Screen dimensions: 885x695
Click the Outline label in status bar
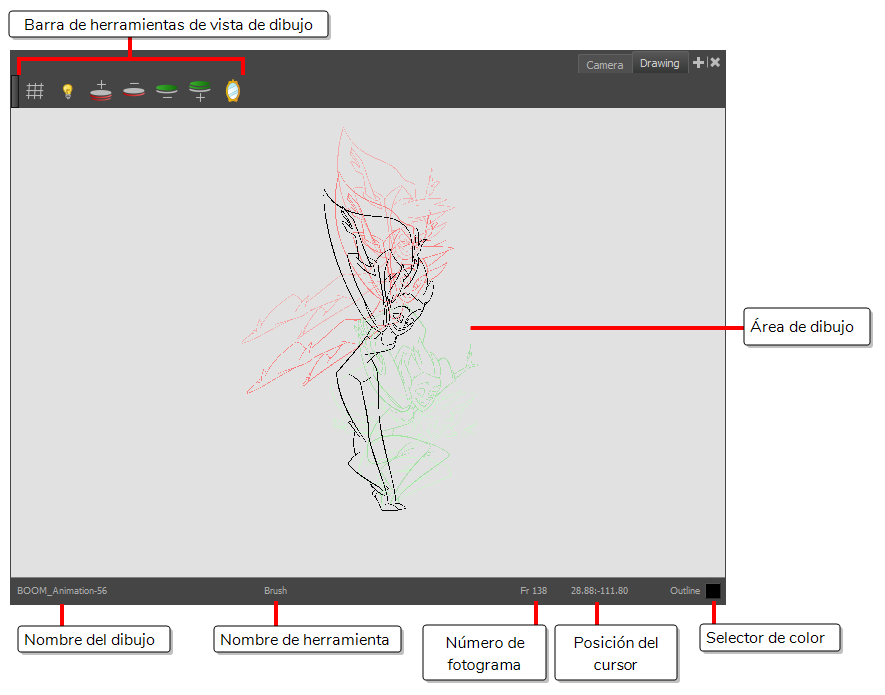(x=685, y=591)
